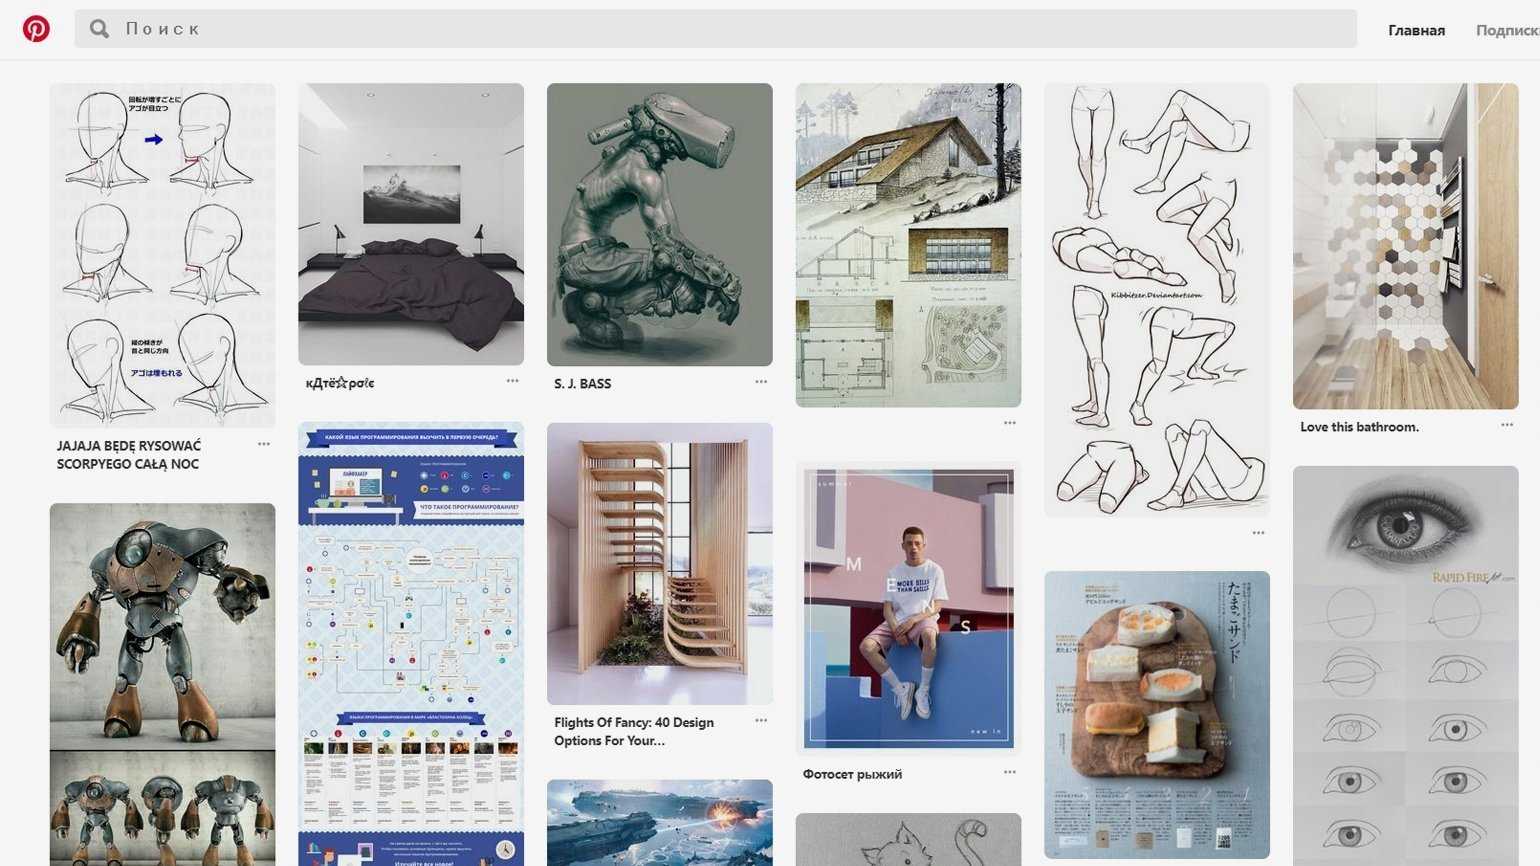The image size is (1540, 866).
Task: Open options for the JAJAJA BĘDĘ RYSOWAĆ pin
Action: 264,444
